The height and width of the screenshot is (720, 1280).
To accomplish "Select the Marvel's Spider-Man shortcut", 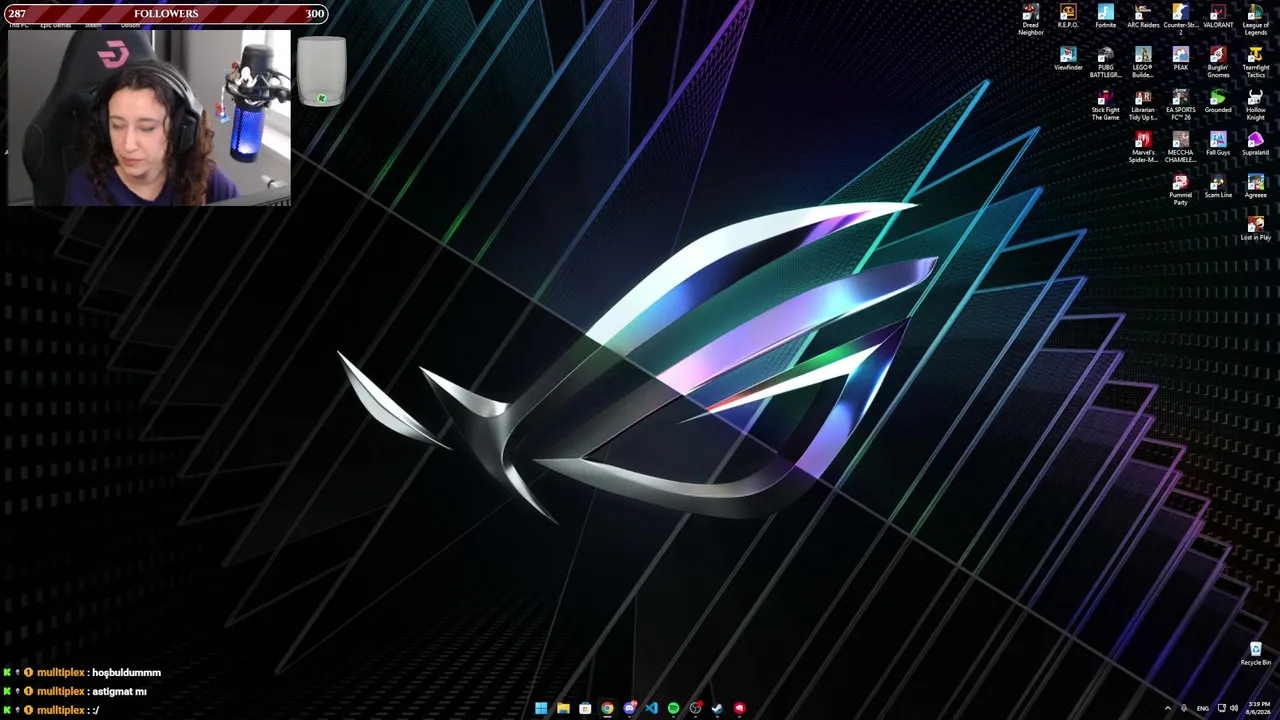I will click(x=1143, y=147).
